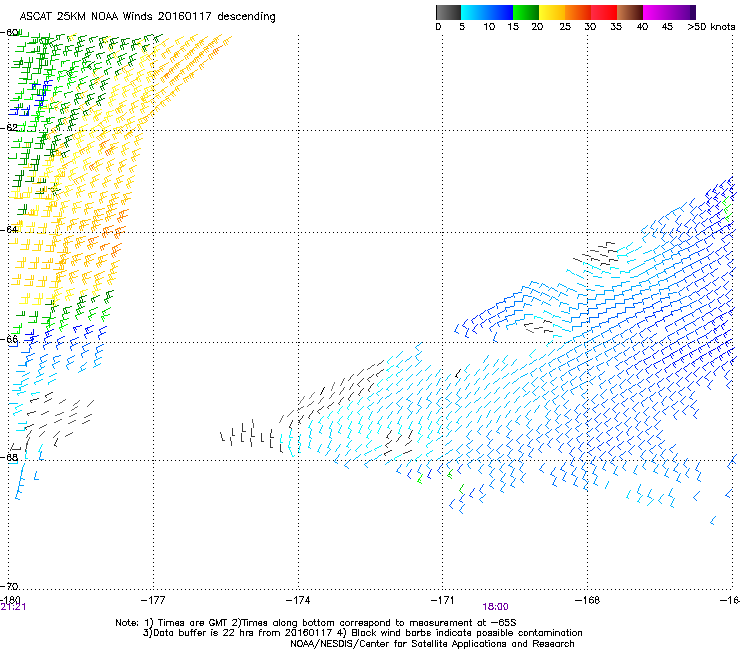Click the '25' legend scale label
Screen dimensions: 740x650
point(564,27)
